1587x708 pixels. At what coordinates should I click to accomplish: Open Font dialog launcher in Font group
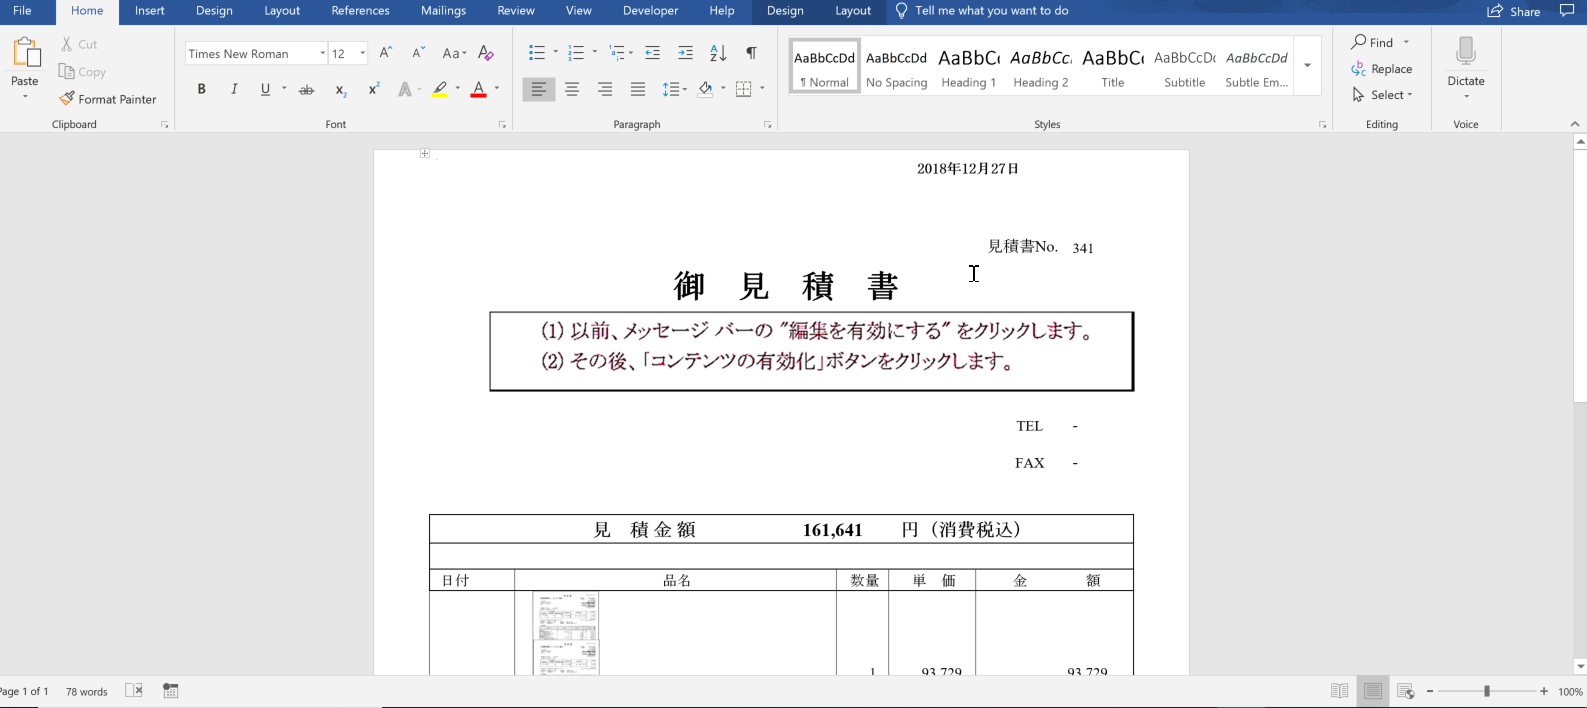502,125
